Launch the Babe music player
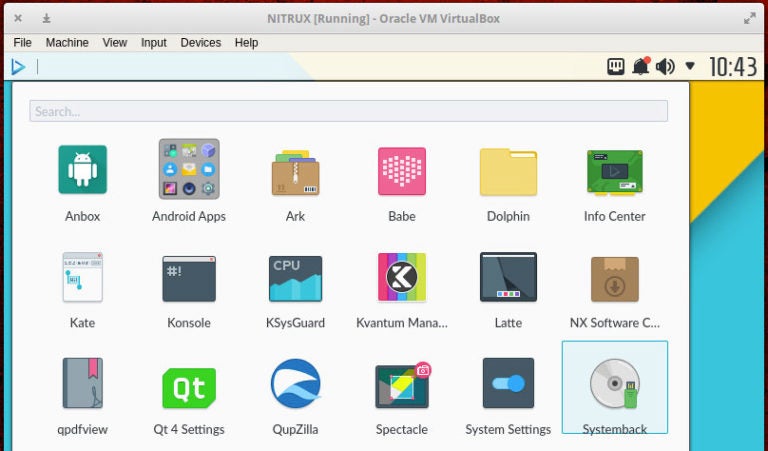The image size is (768, 451). [402, 171]
